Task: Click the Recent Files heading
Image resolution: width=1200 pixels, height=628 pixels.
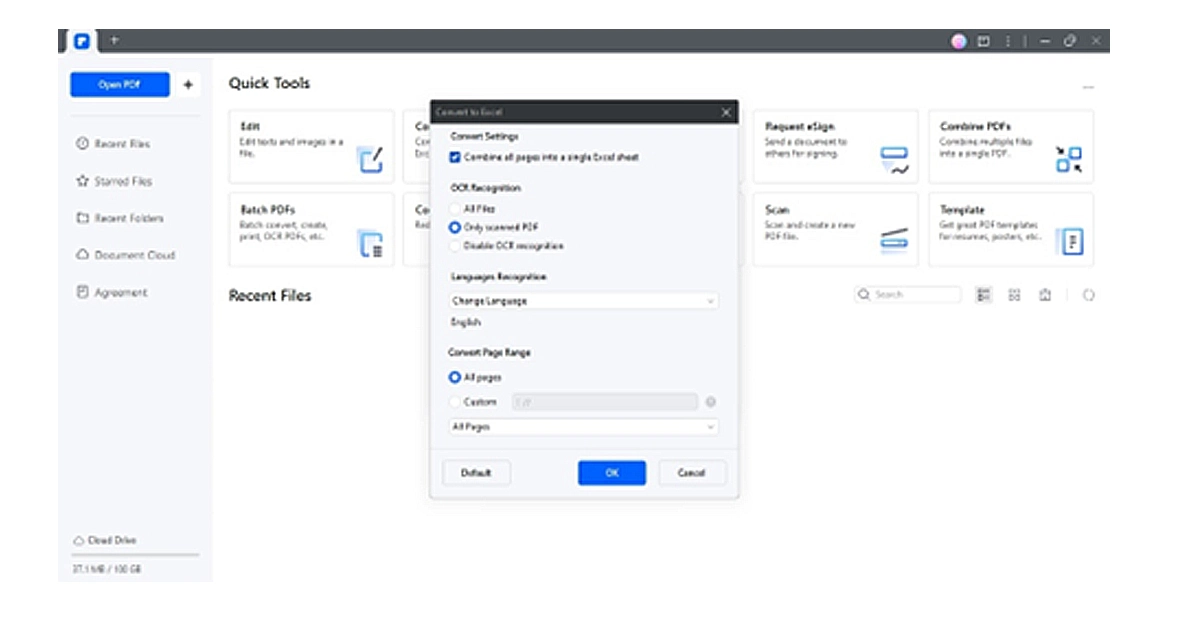Action: click(270, 295)
